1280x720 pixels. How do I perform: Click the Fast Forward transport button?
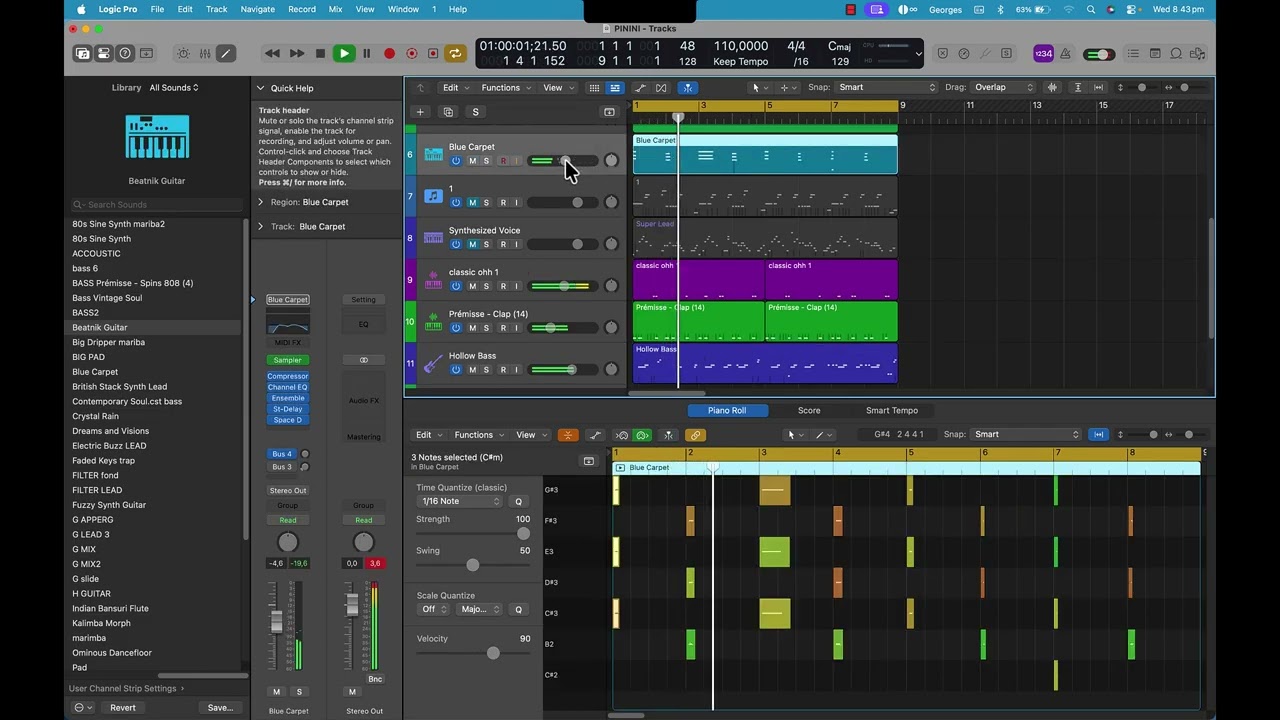[x=297, y=54]
